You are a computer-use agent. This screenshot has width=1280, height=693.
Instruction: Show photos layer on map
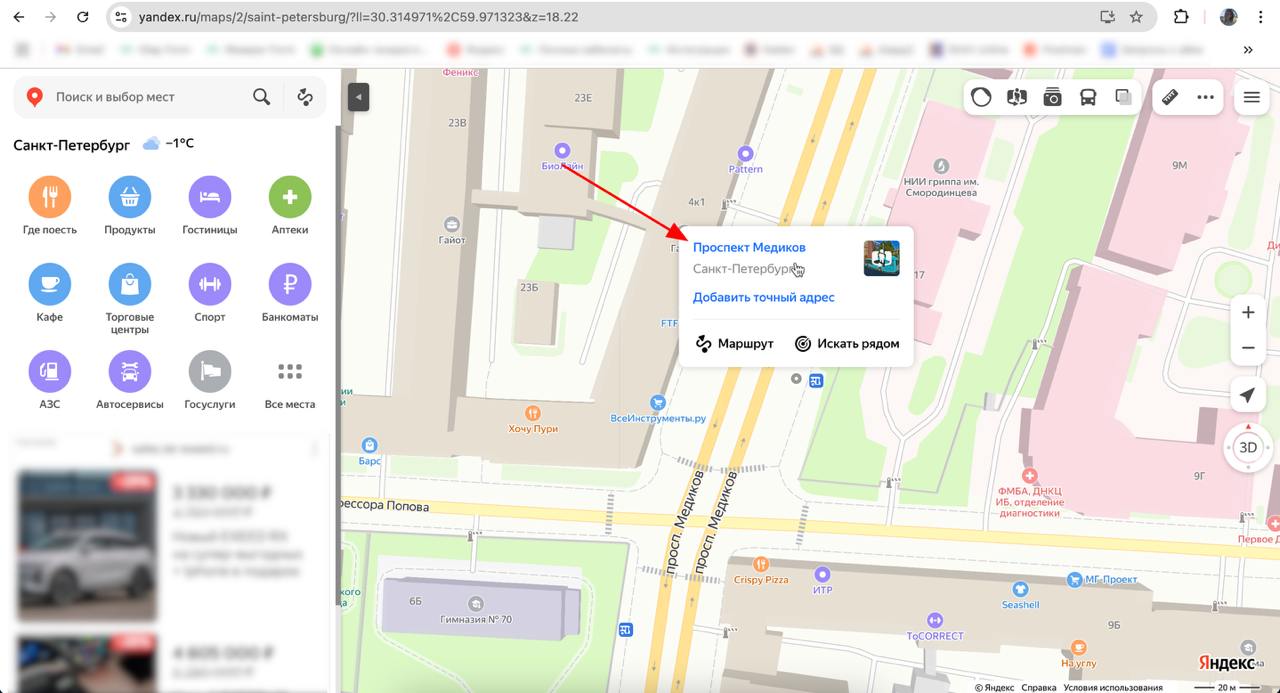tap(1052, 97)
